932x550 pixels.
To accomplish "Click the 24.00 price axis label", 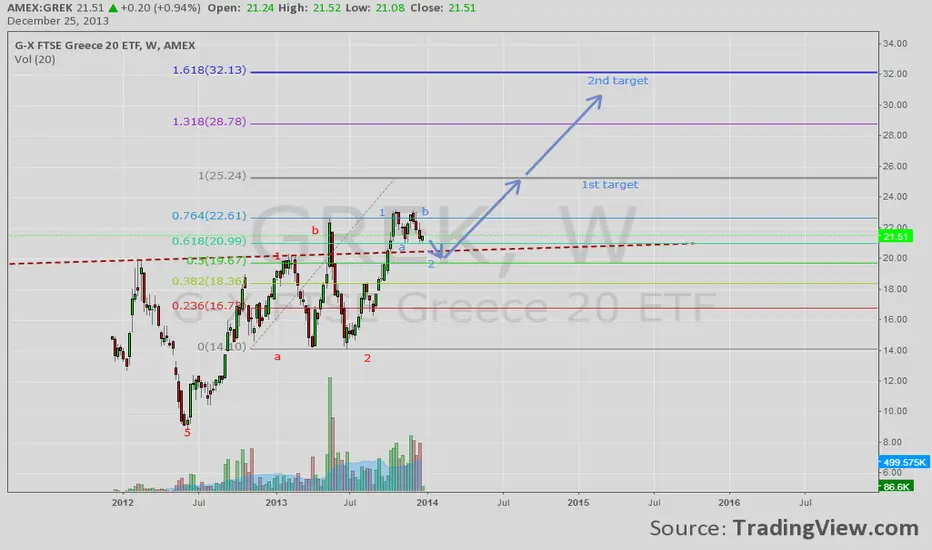I will coord(895,196).
